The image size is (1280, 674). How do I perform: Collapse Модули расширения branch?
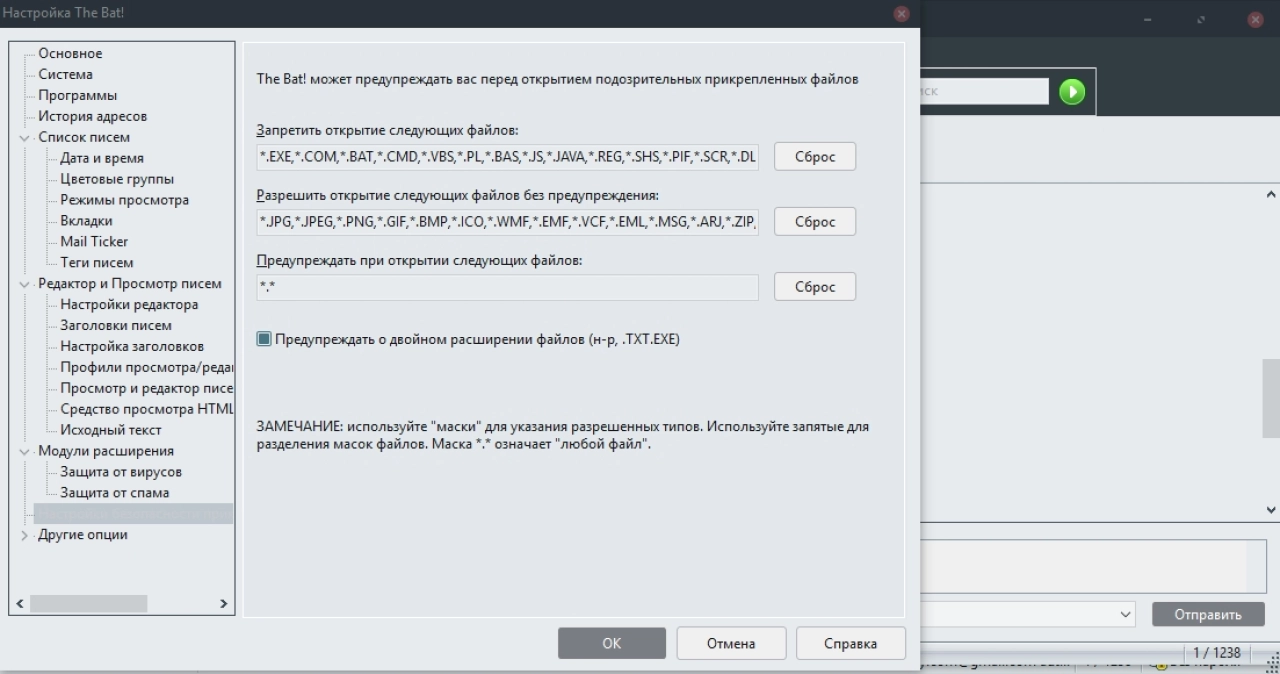click(x=25, y=452)
